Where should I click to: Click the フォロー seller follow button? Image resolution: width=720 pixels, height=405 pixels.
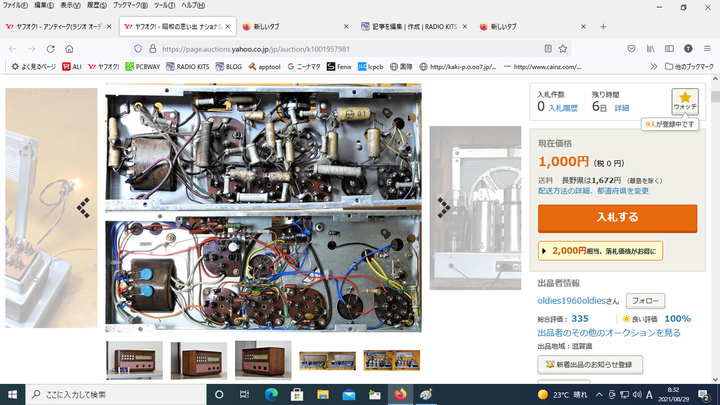[x=646, y=300]
